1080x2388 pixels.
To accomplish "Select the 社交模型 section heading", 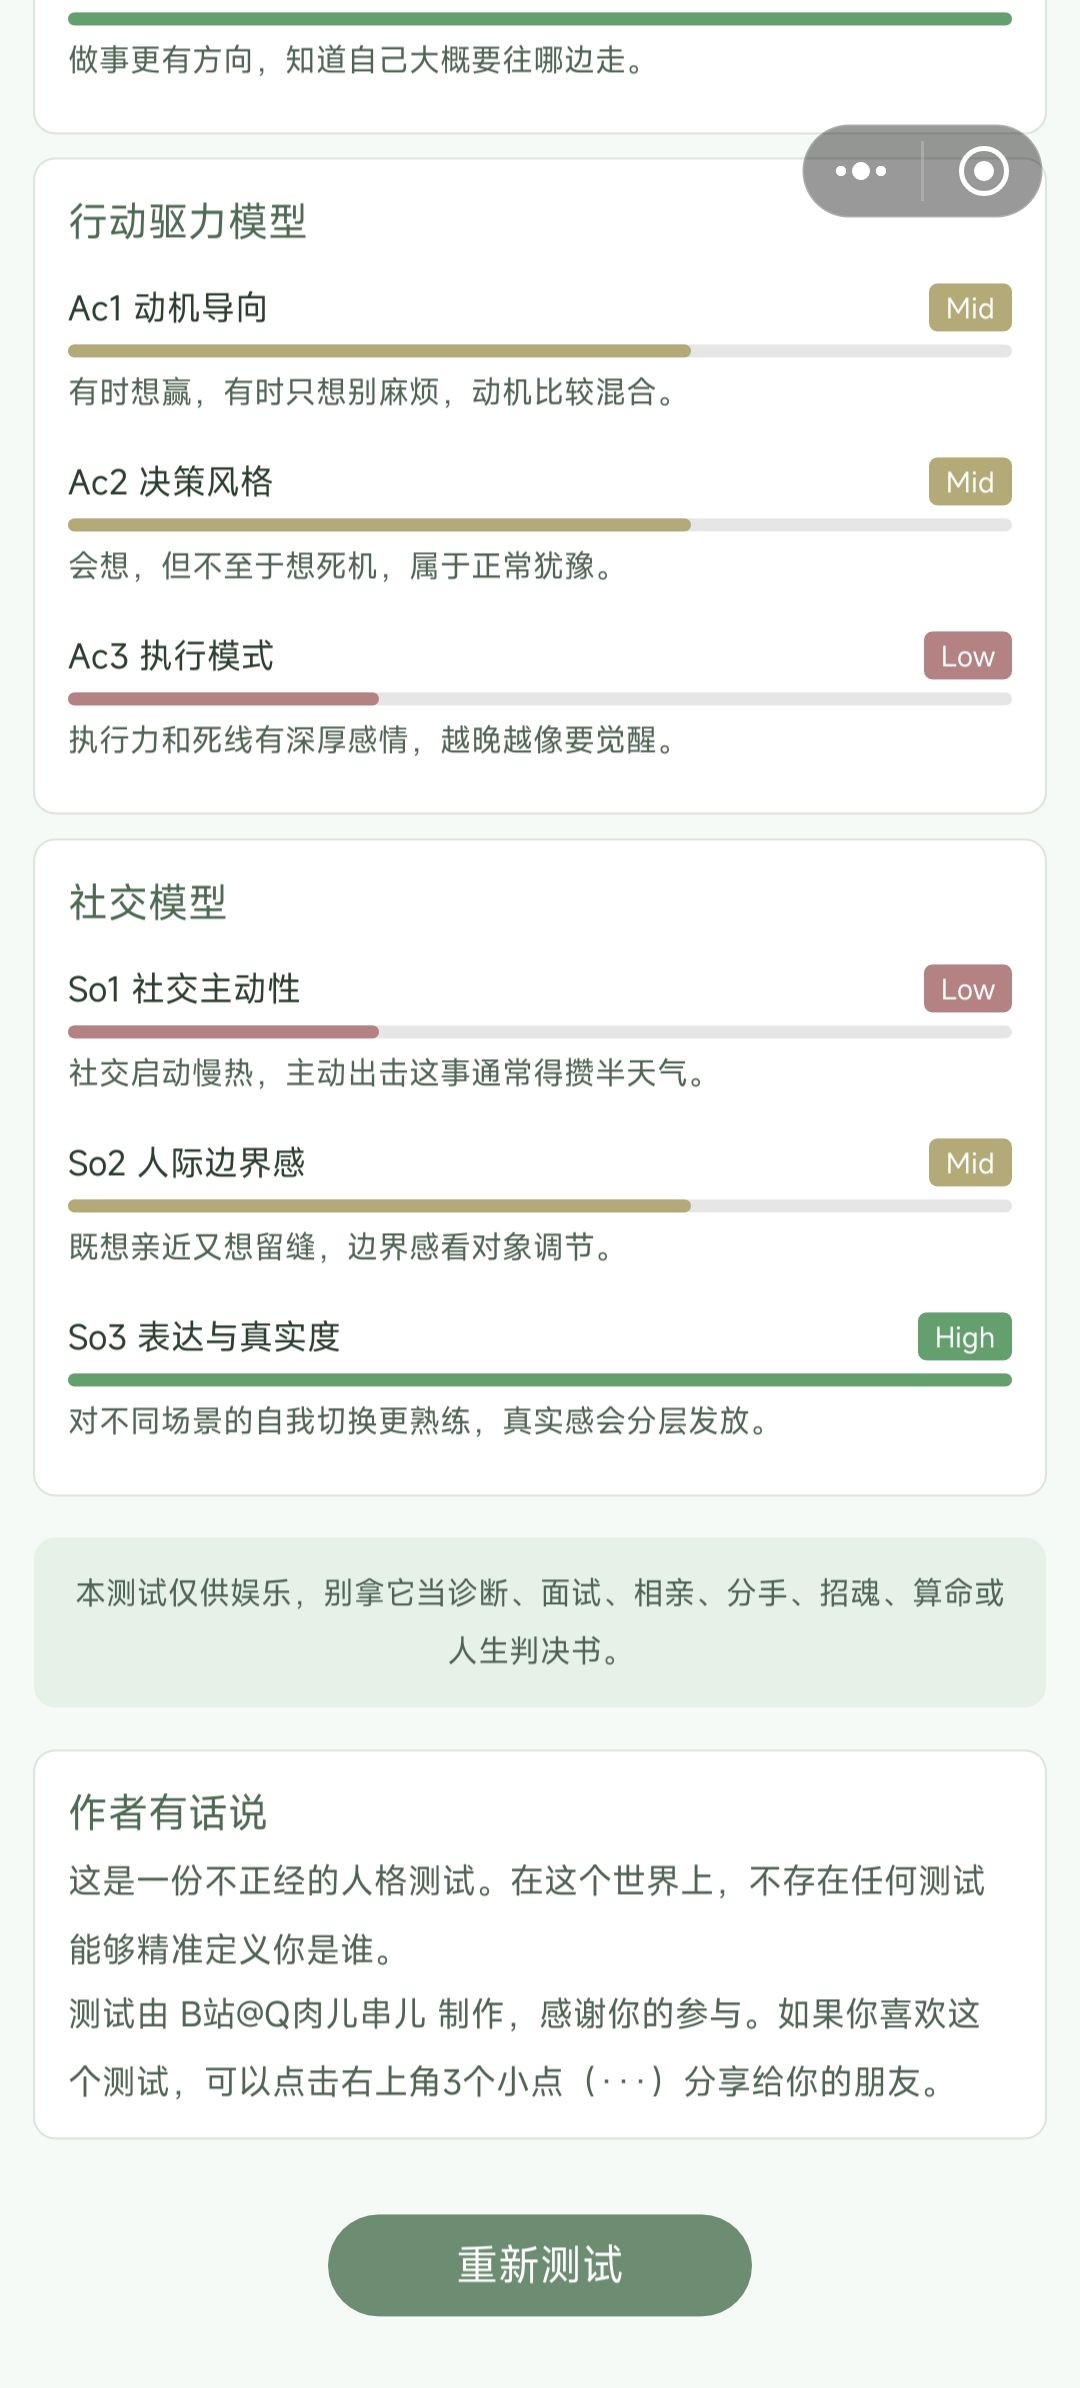I will [x=147, y=902].
